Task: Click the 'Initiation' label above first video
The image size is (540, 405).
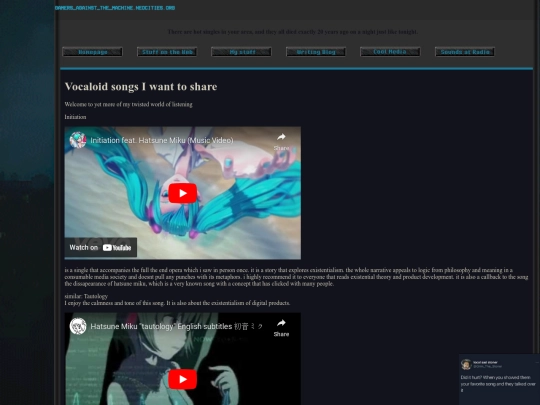Action: (x=75, y=117)
